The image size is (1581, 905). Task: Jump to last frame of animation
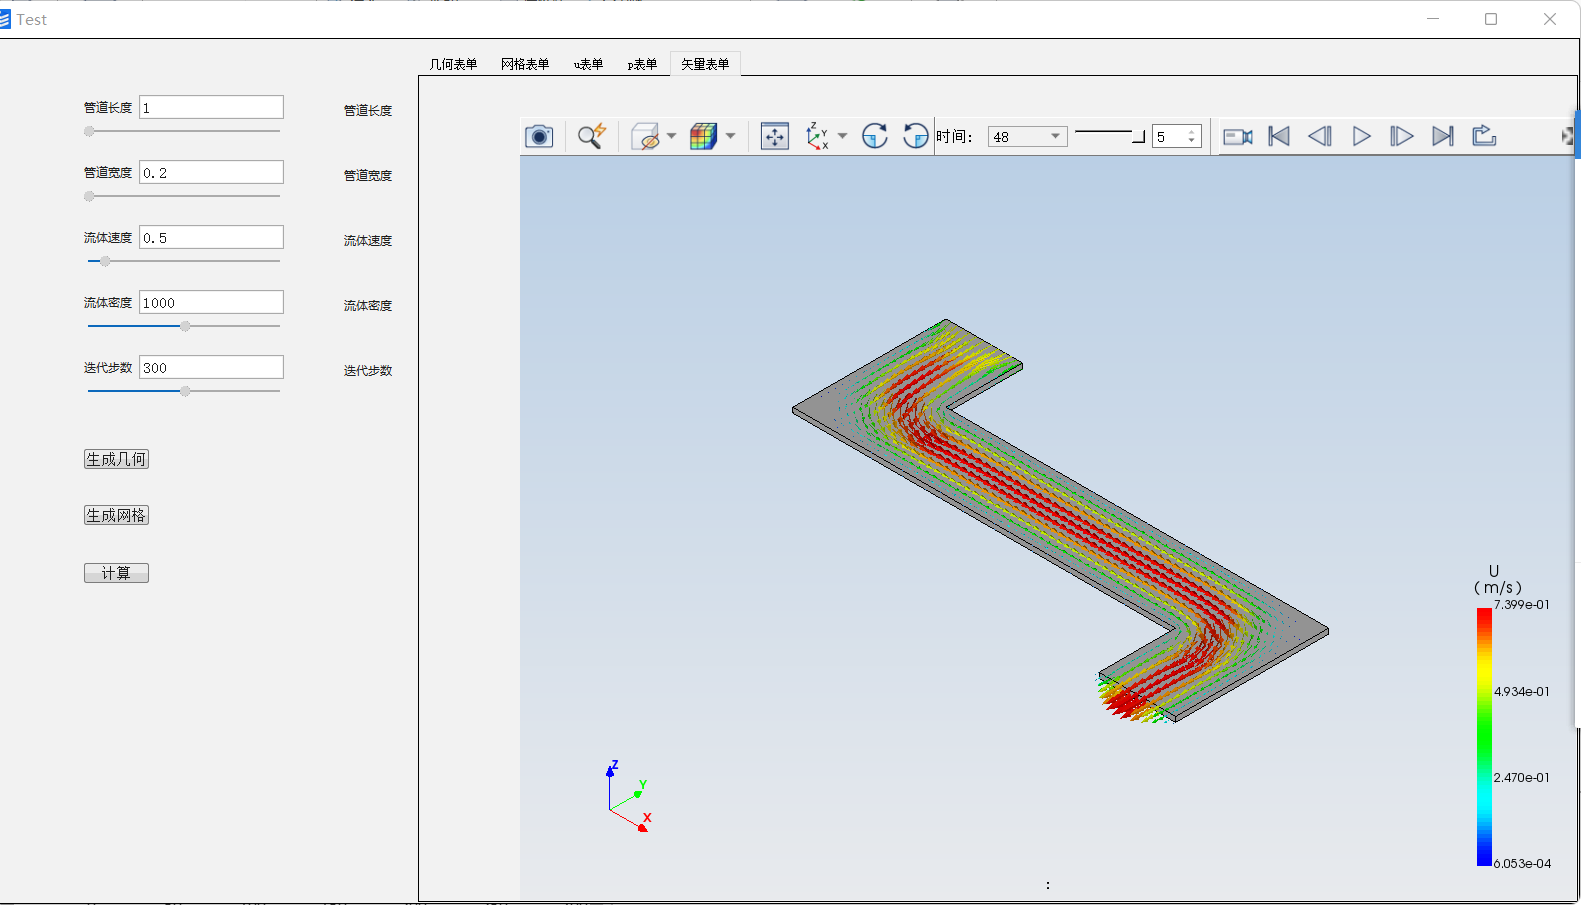click(1443, 136)
